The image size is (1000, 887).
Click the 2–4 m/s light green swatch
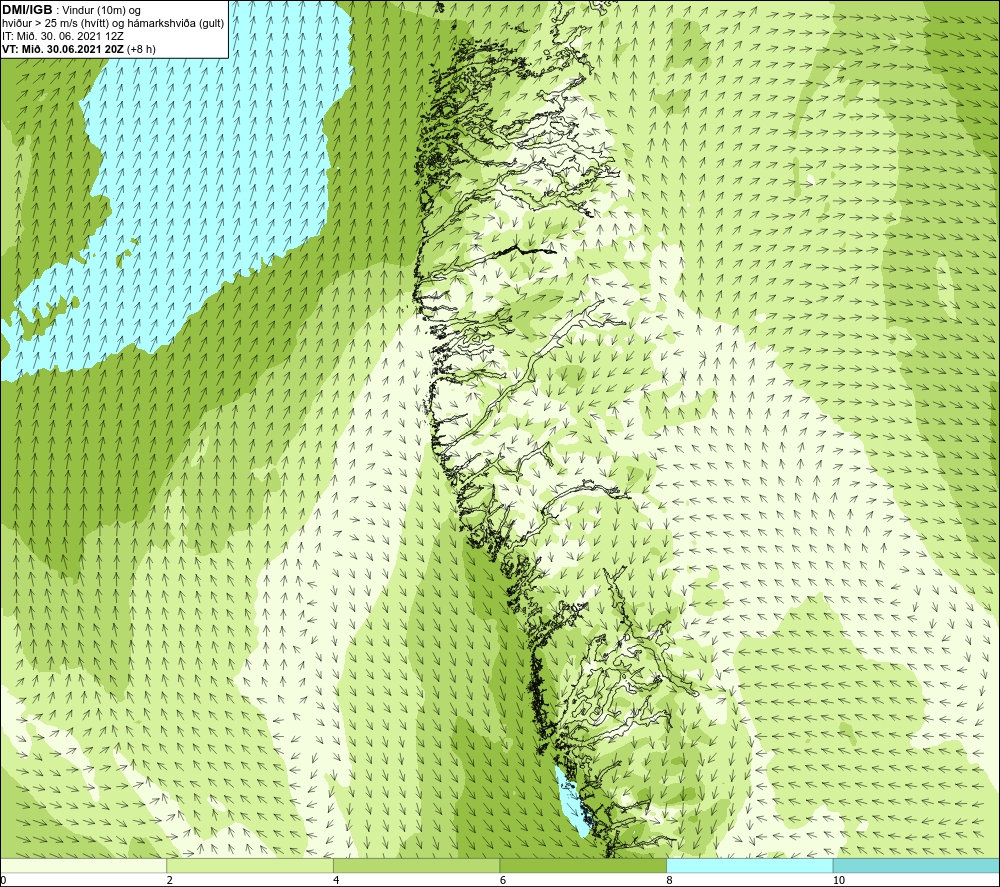point(250,865)
